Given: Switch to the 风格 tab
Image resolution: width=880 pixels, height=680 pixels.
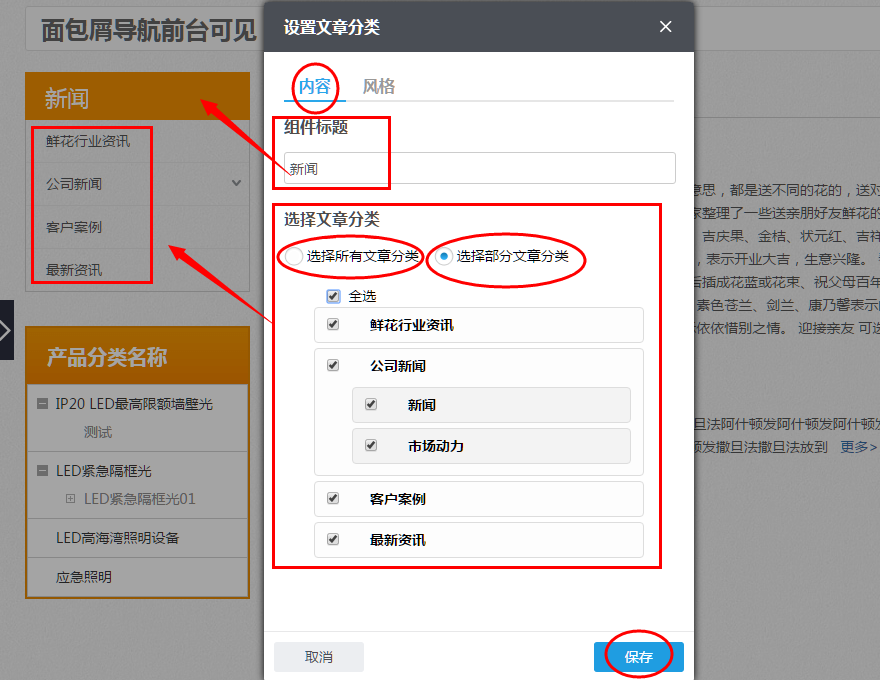Looking at the screenshot, I should (378, 87).
